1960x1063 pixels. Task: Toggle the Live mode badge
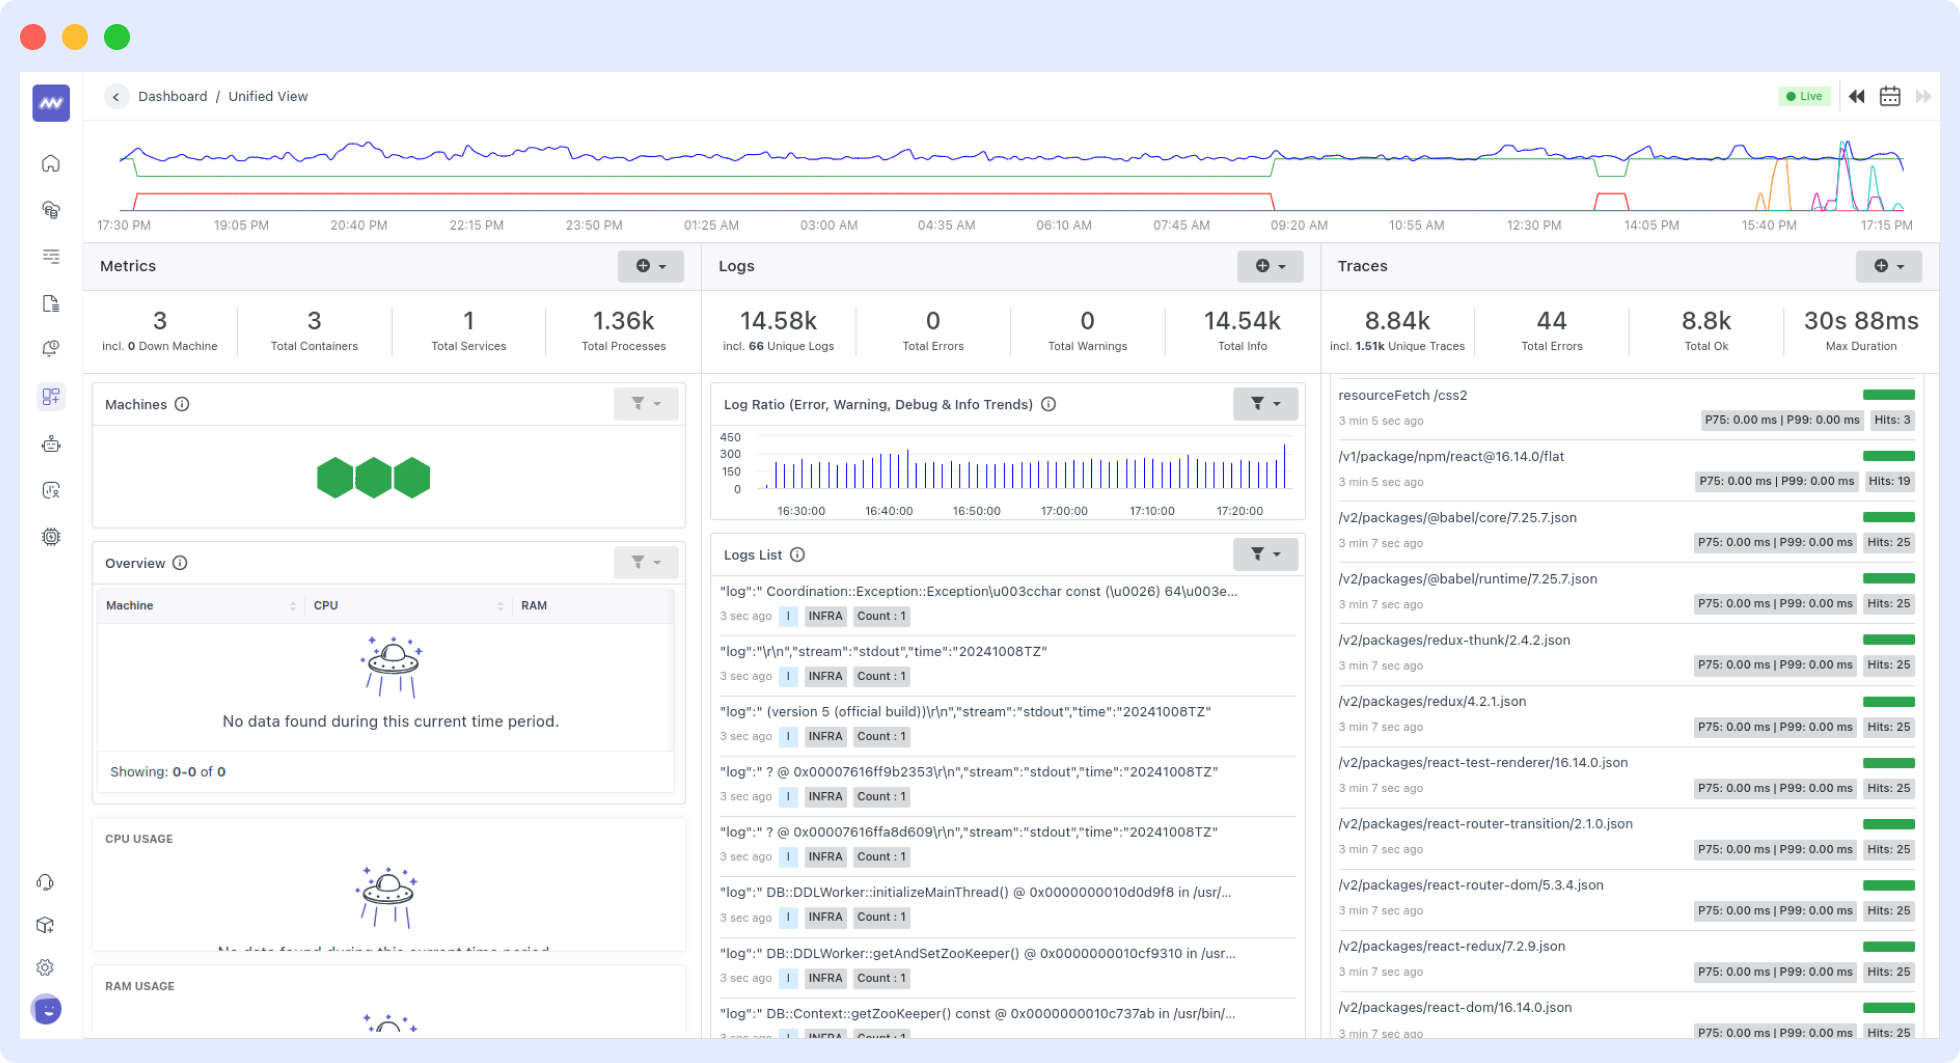pos(1805,96)
